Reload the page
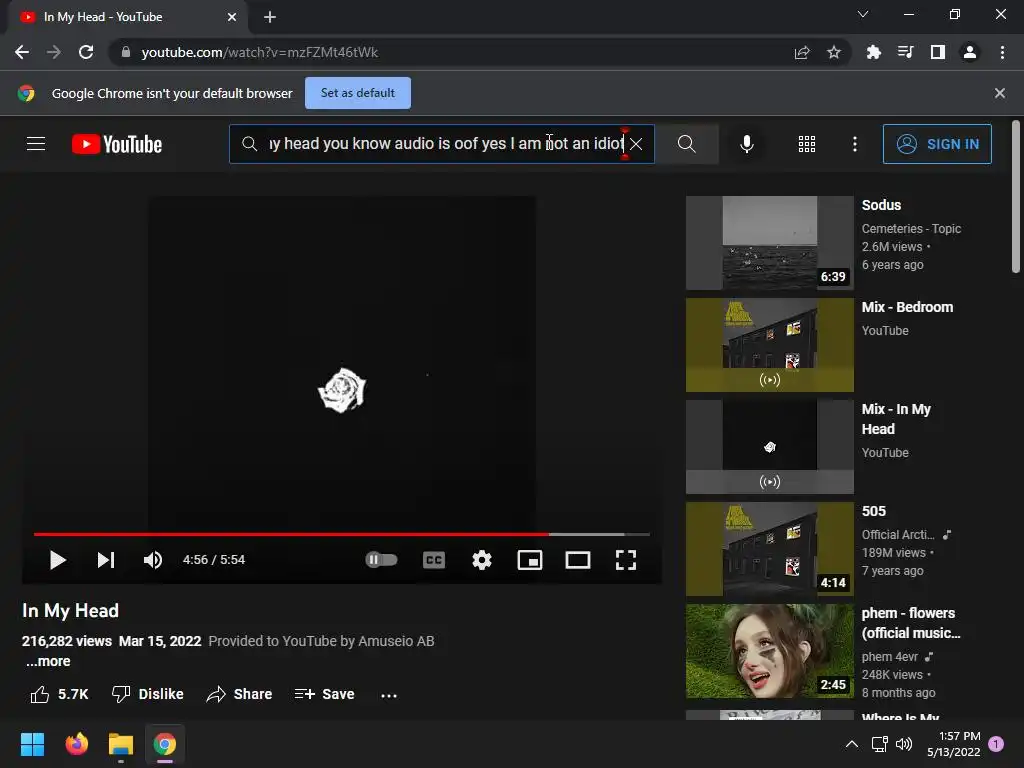The height and width of the screenshot is (768, 1024). (x=86, y=52)
